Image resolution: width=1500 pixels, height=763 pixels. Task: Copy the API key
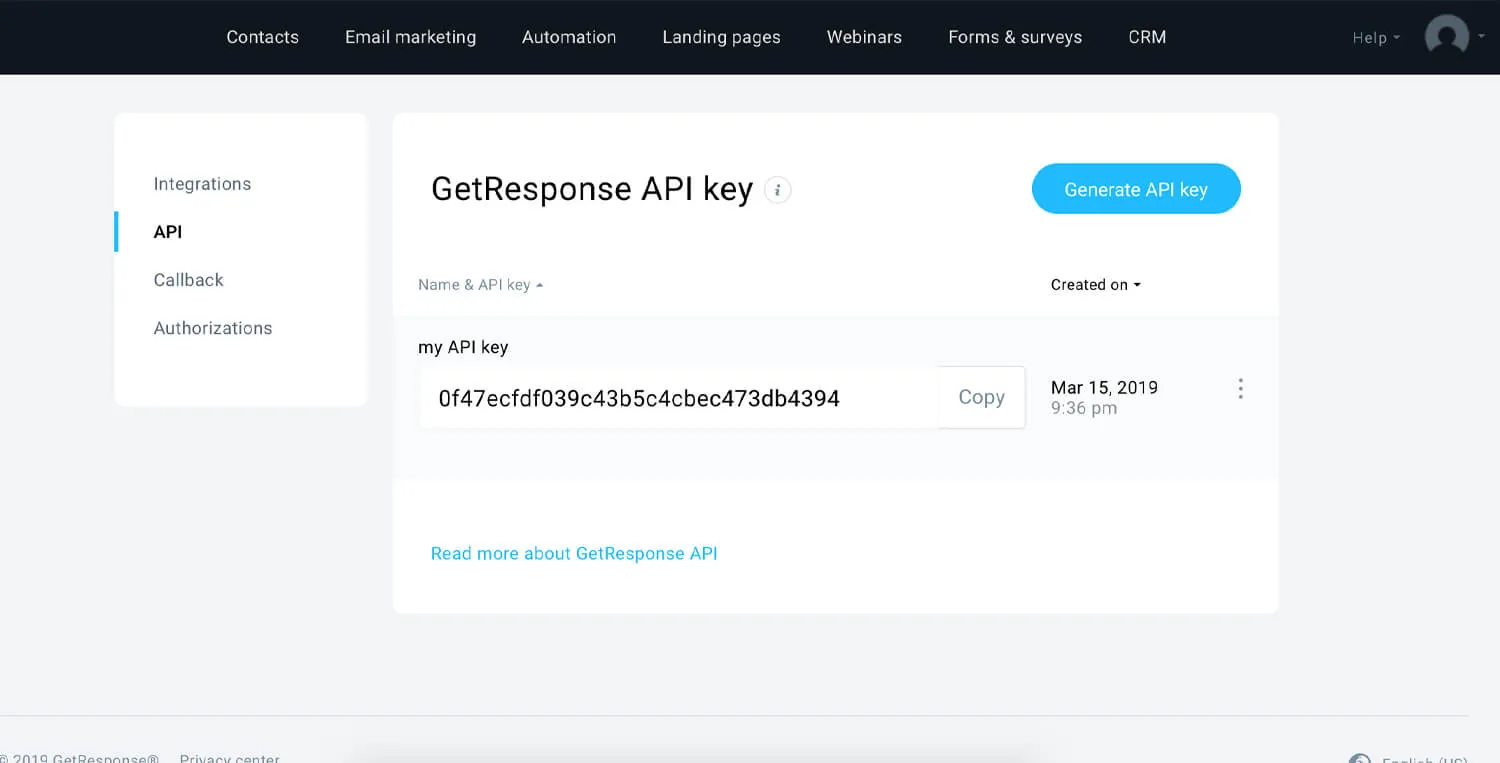[x=981, y=397]
